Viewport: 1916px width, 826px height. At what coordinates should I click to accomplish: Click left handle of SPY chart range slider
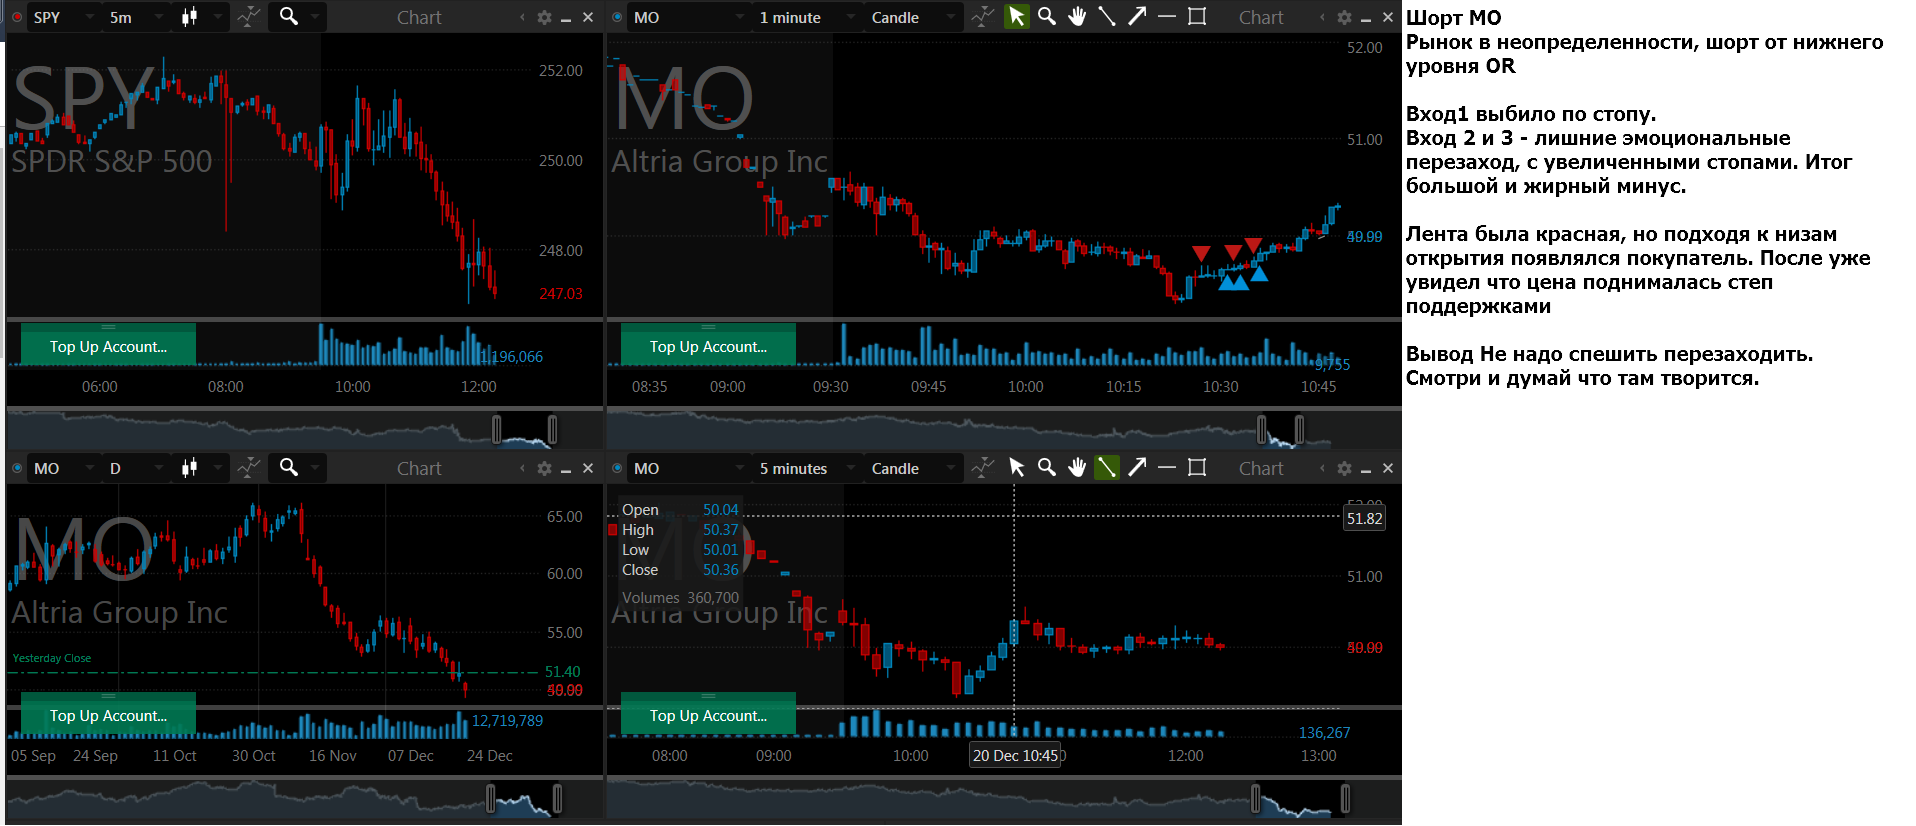497,430
